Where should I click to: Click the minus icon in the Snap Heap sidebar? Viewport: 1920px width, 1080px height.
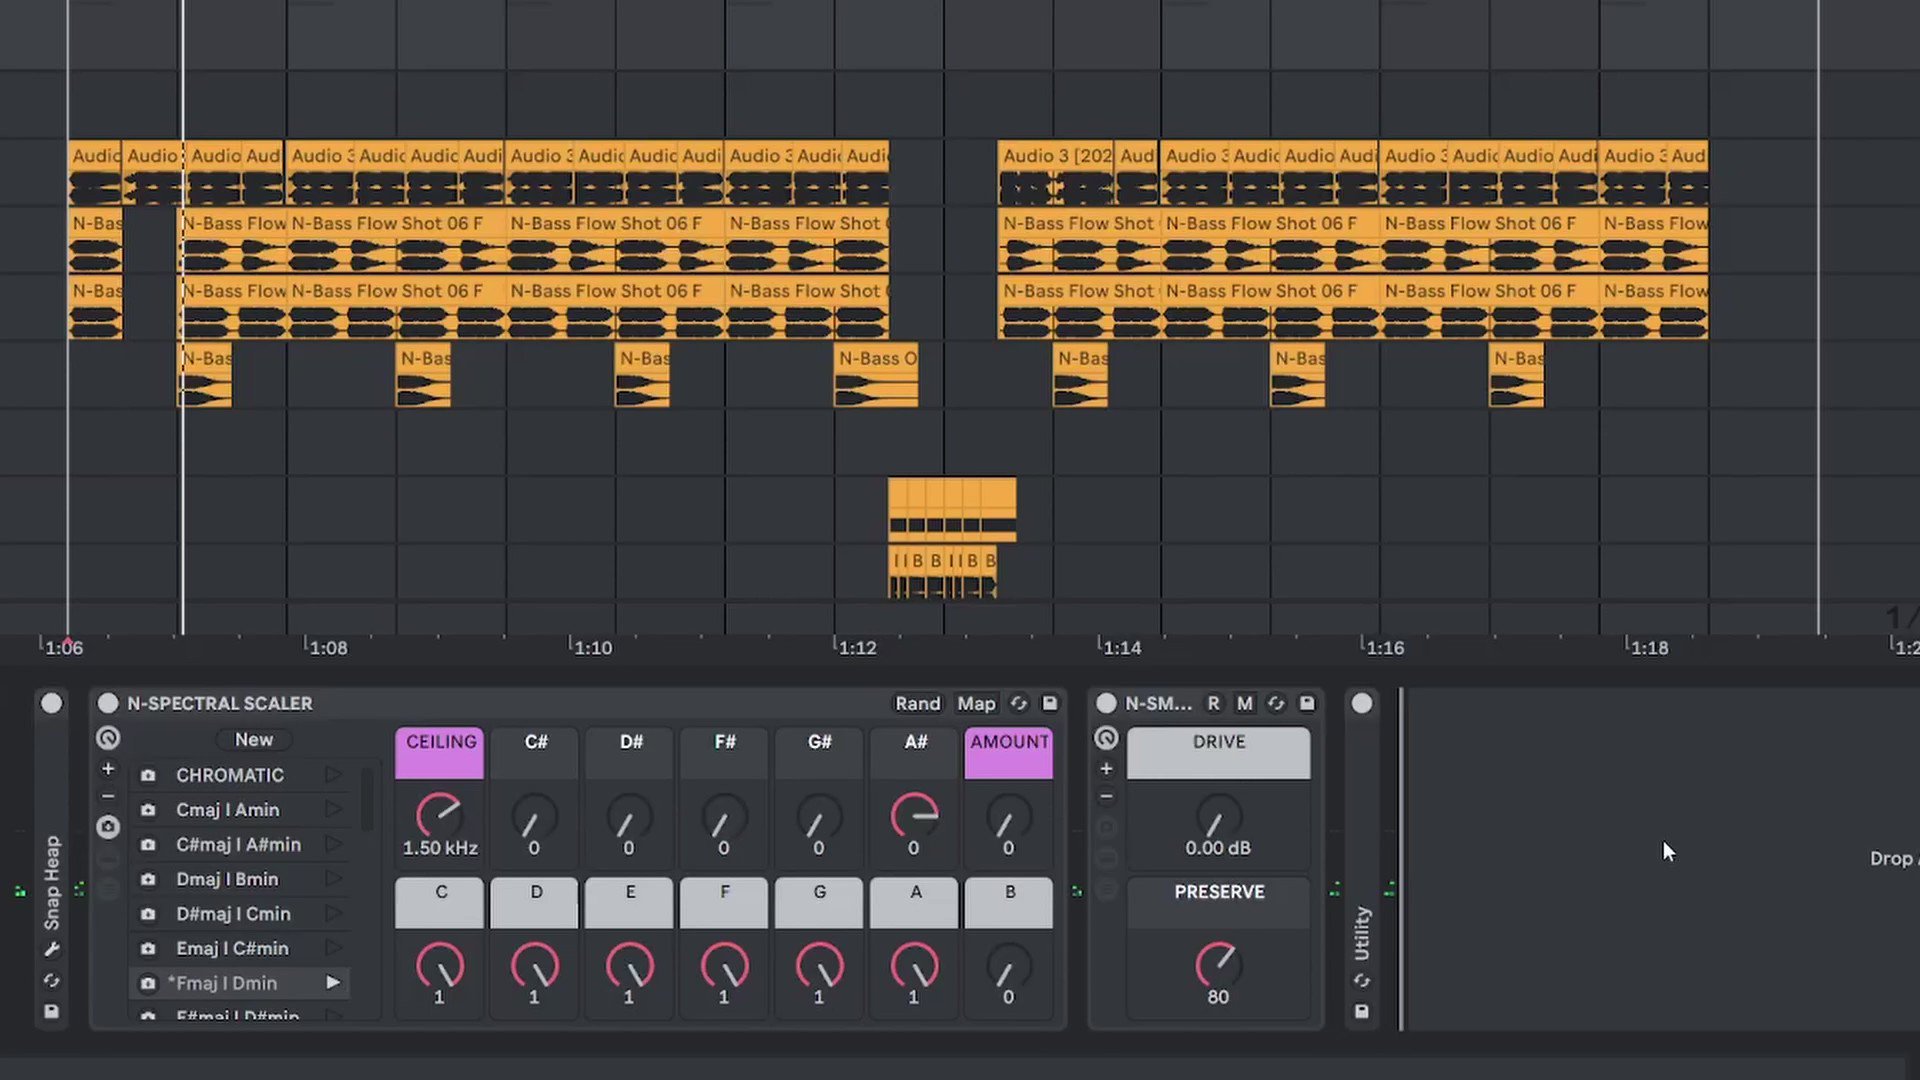[107, 796]
